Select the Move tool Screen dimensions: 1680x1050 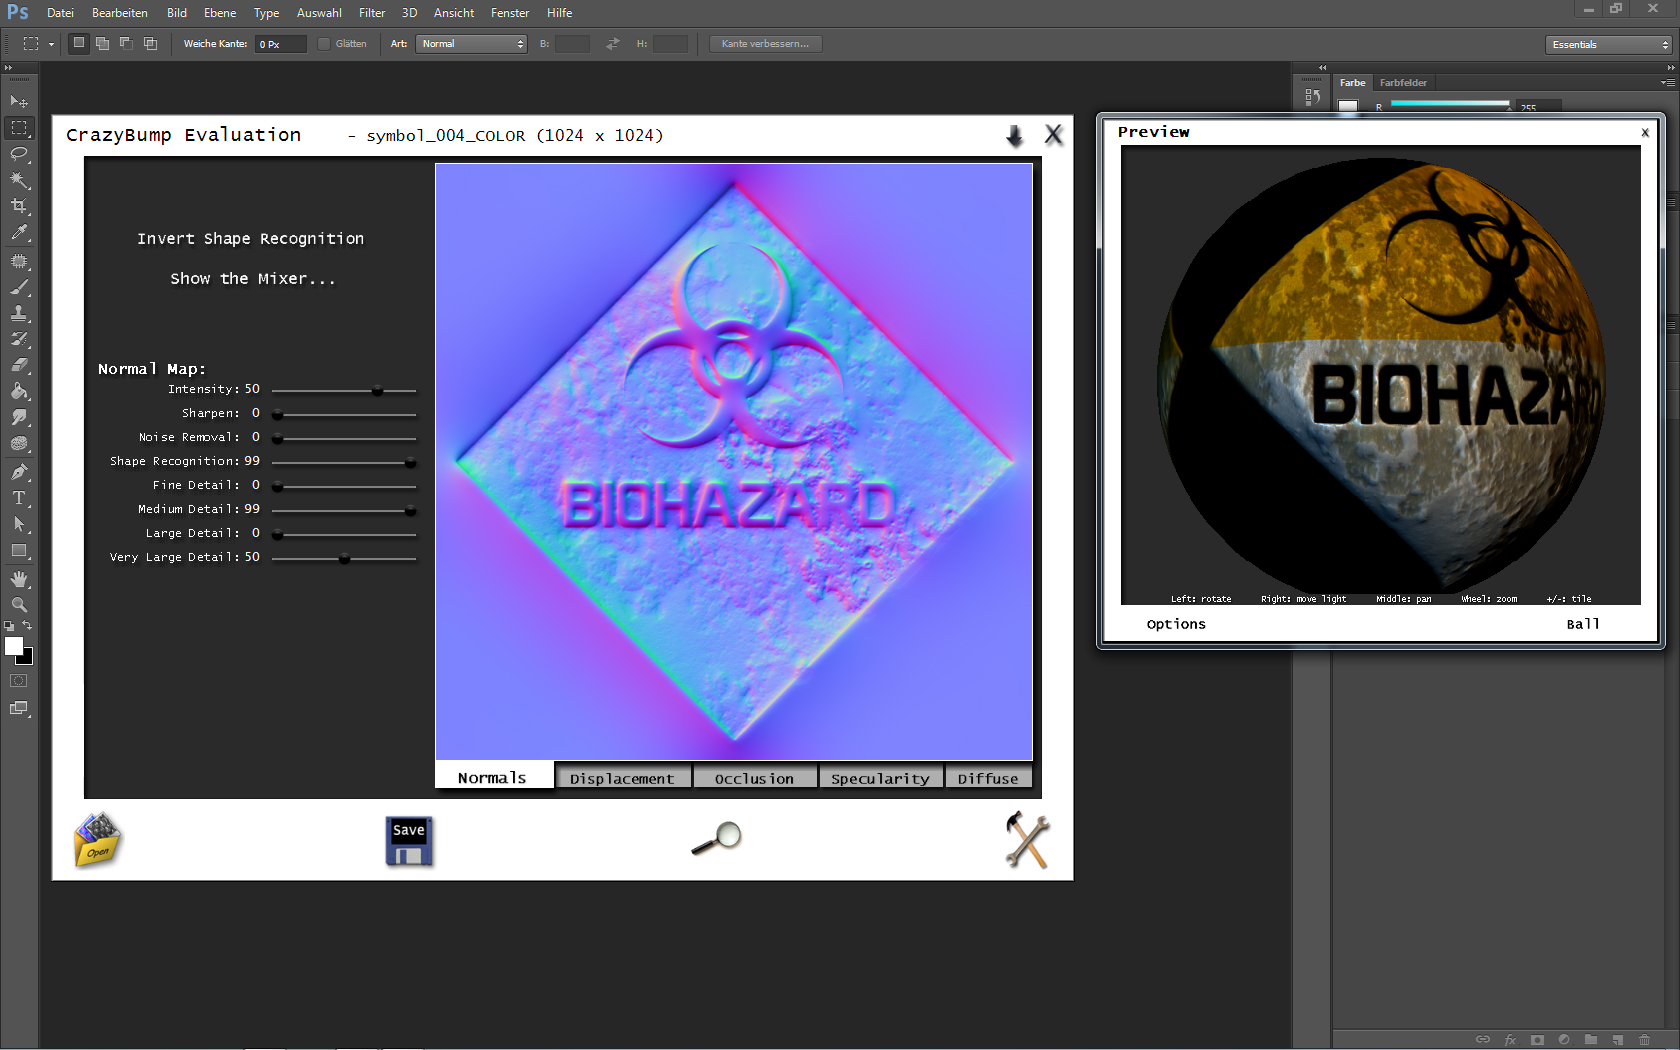tap(19, 102)
